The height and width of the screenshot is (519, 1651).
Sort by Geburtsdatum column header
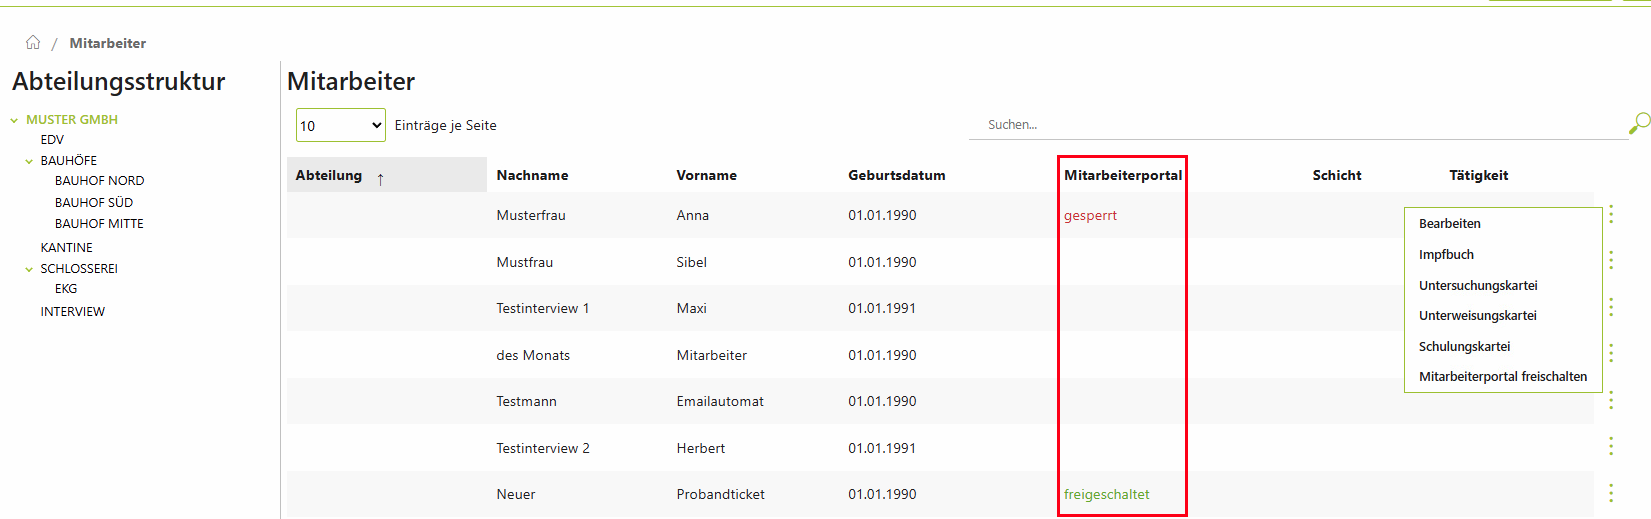[897, 175]
